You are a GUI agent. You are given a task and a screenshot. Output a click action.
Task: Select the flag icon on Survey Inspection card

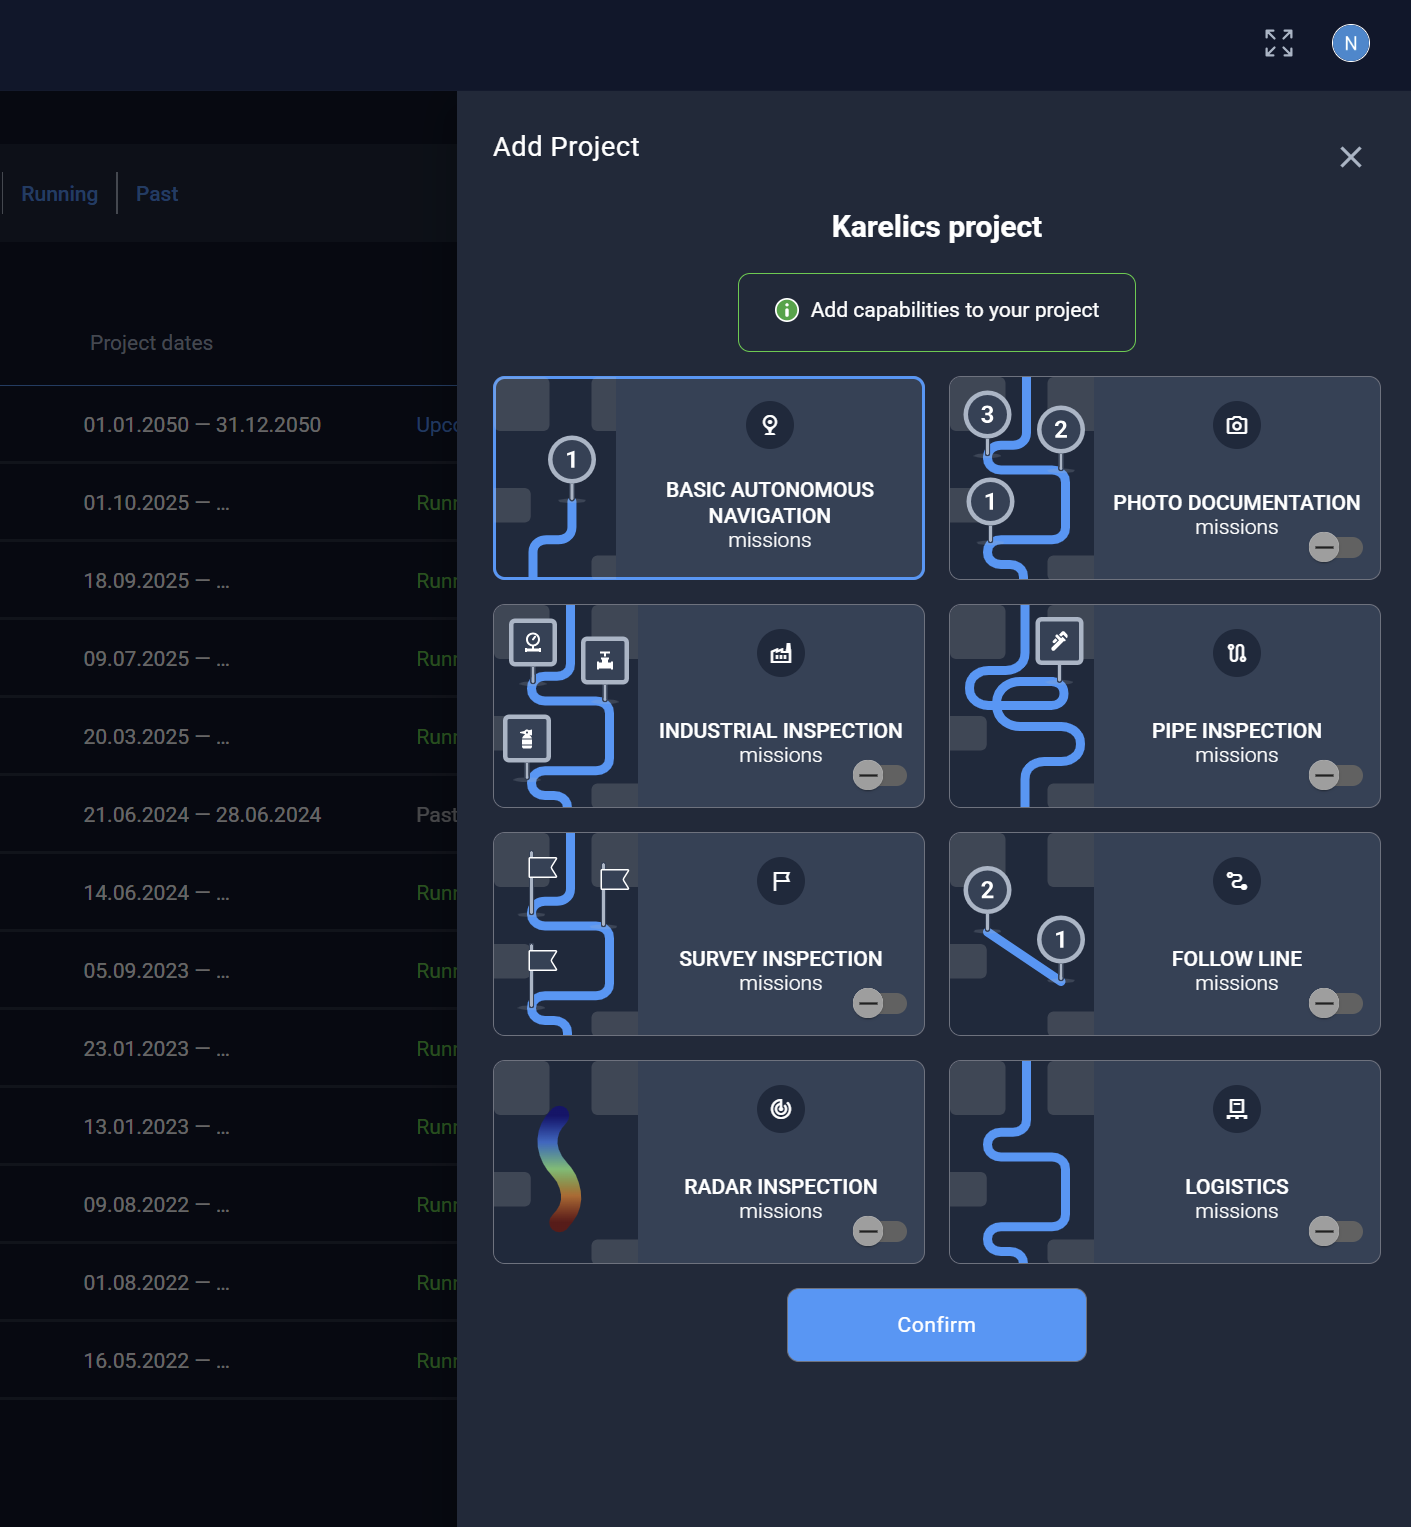pyautogui.click(x=780, y=881)
